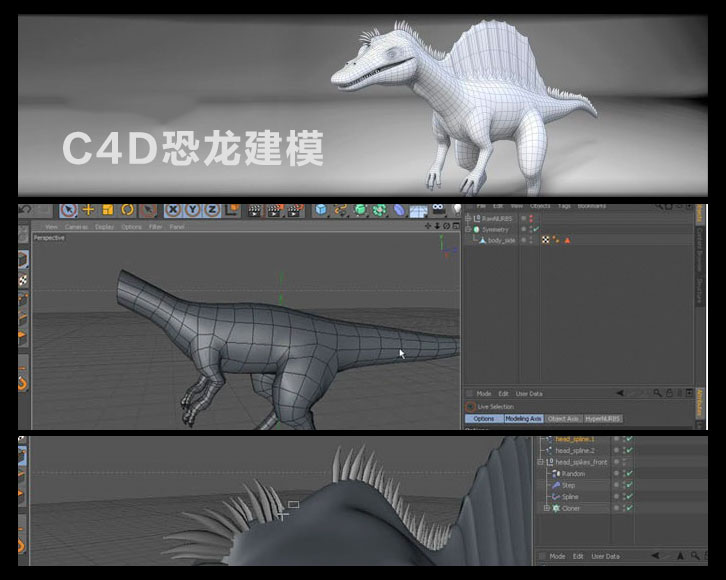Toggle the Symmetry enable checkmark

tap(536, 229)
